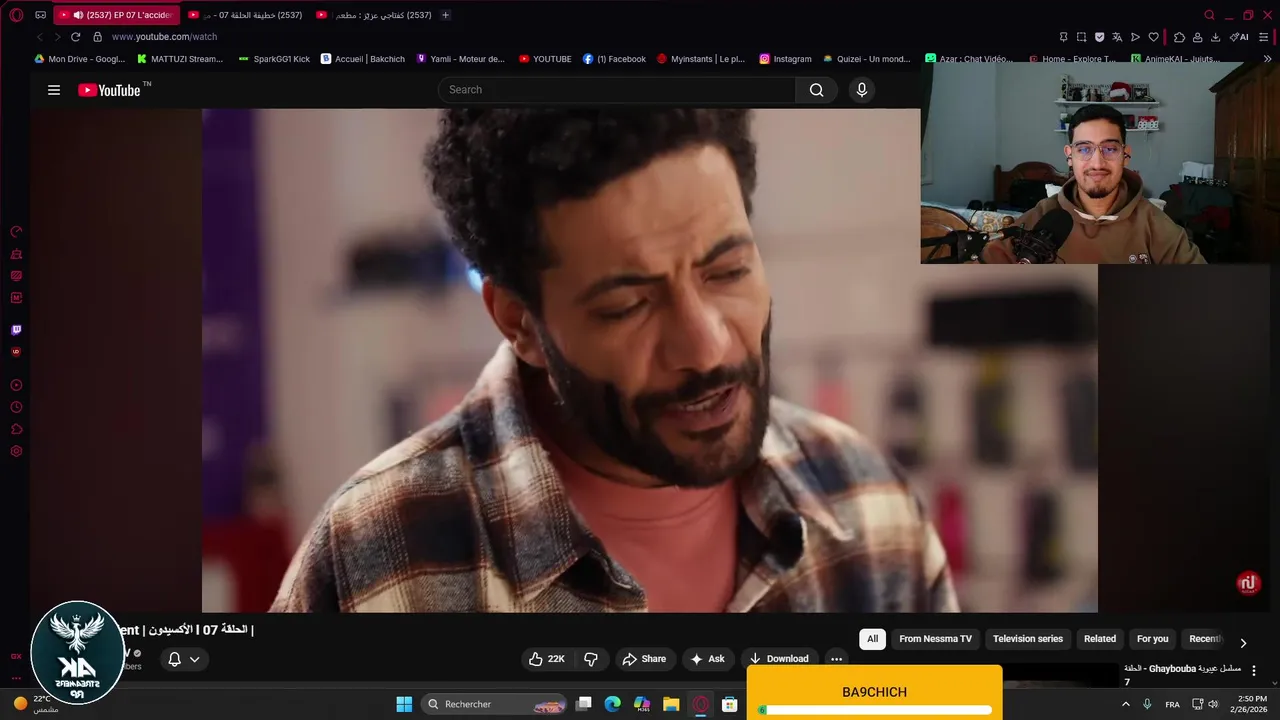Open the Accueil Bakchich bookmark
The width and height of the screenshot is (1280, 720).
pos(363,59)
